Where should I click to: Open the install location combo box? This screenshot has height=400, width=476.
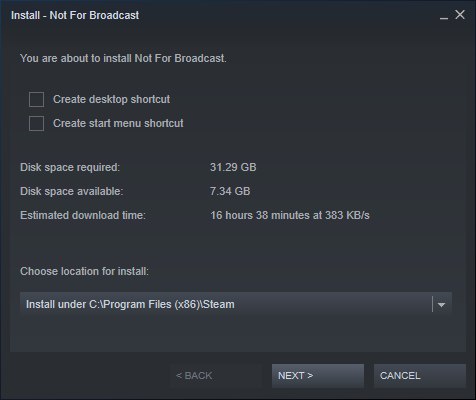[236, 304]
